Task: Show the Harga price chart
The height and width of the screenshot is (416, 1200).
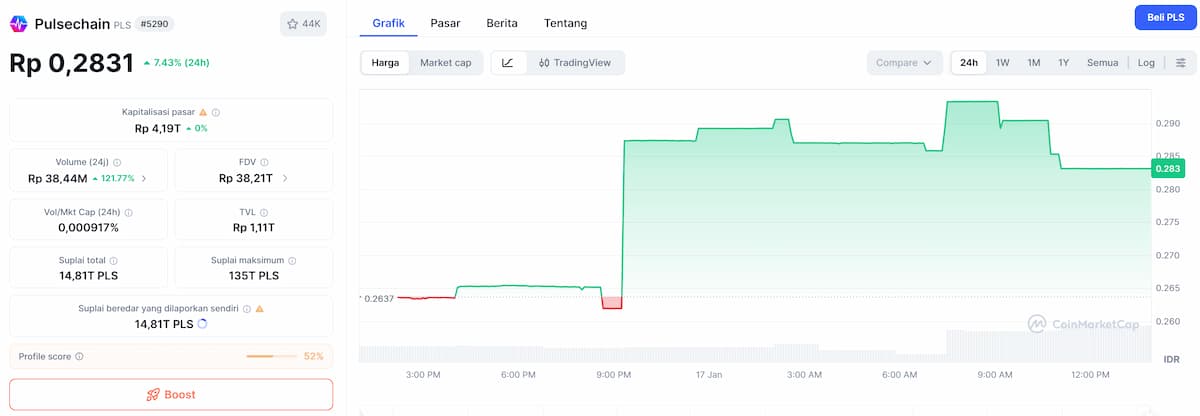Action: coord(385,62)
